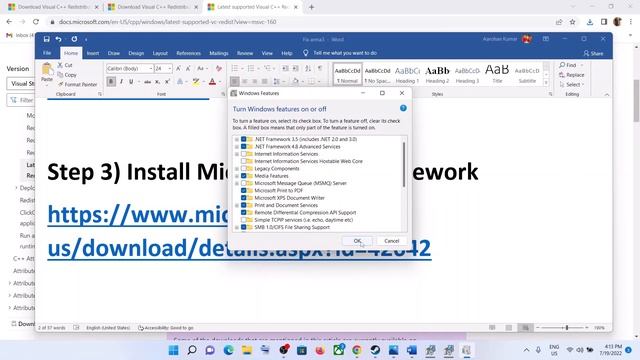The image size is (640, 360).
Task: Click the Increase Indent icon
Action: (x=296, y=68)
